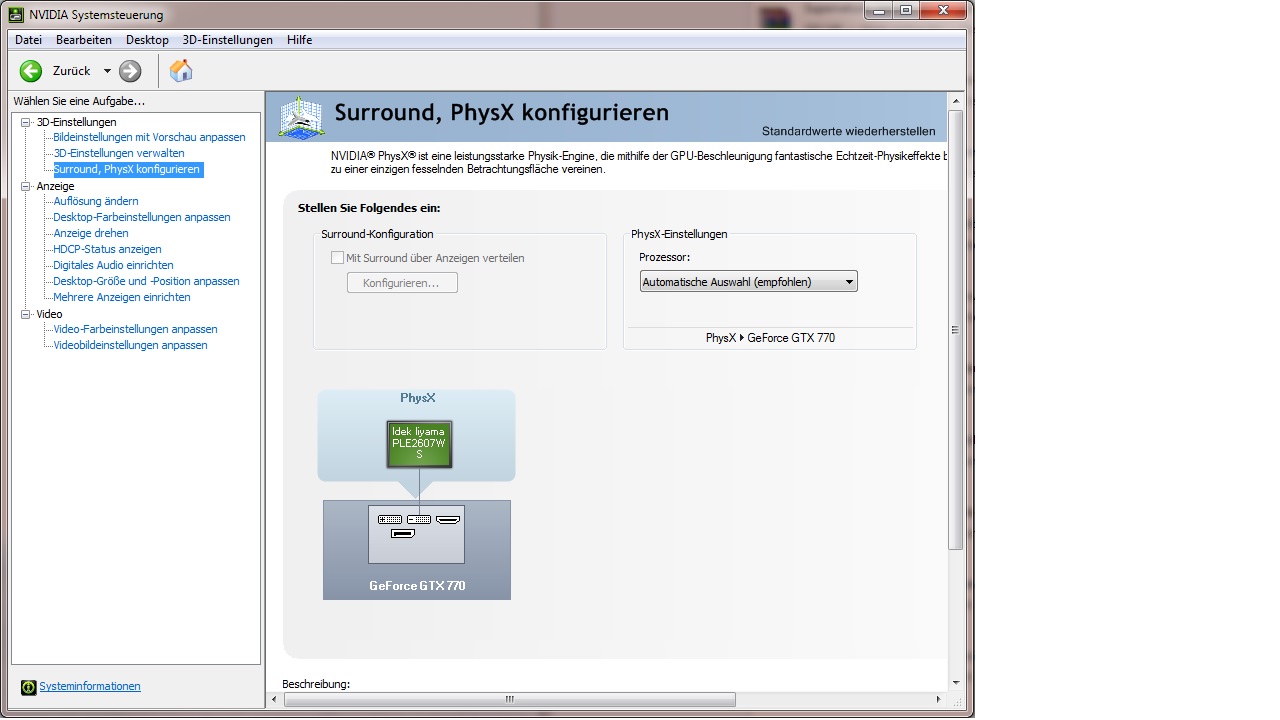Click the HDMI port icon on GTX 770
Viewport: 1280px width, 720px height.
(448, 519)
